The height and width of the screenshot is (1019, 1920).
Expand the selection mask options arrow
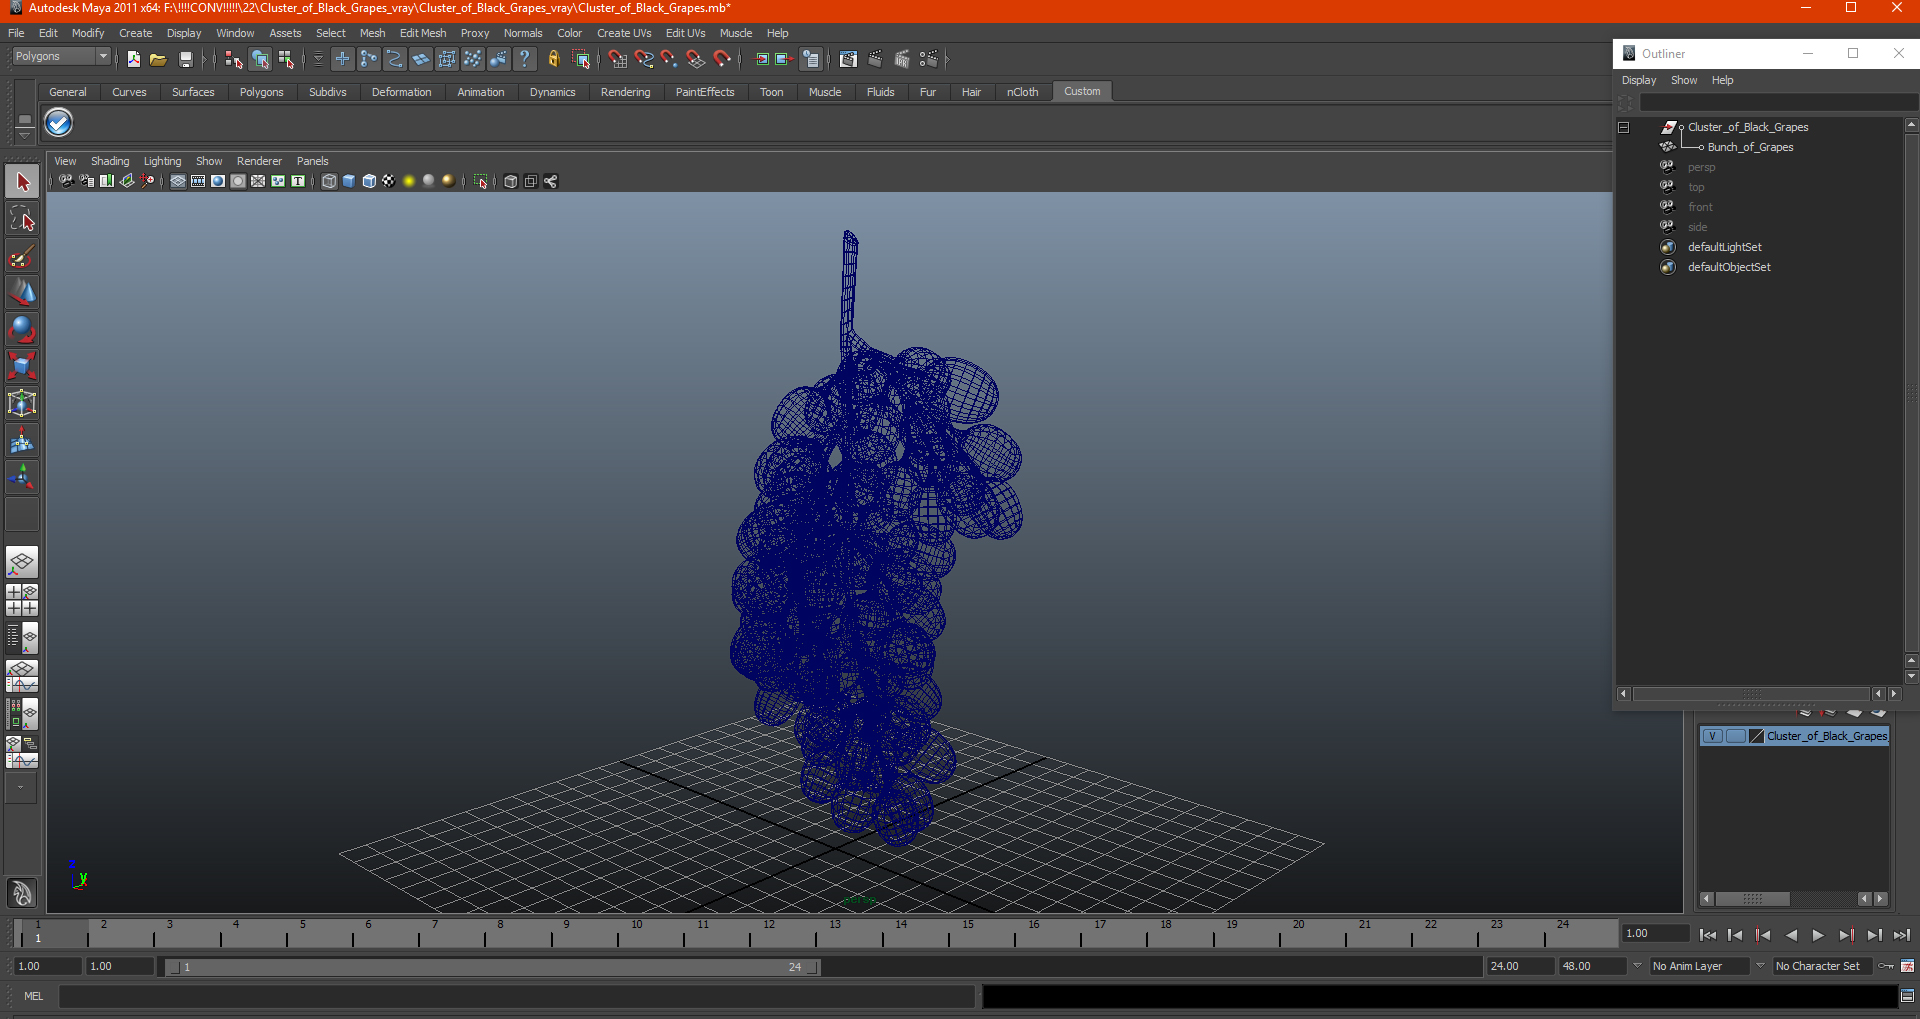pos(318,60)
